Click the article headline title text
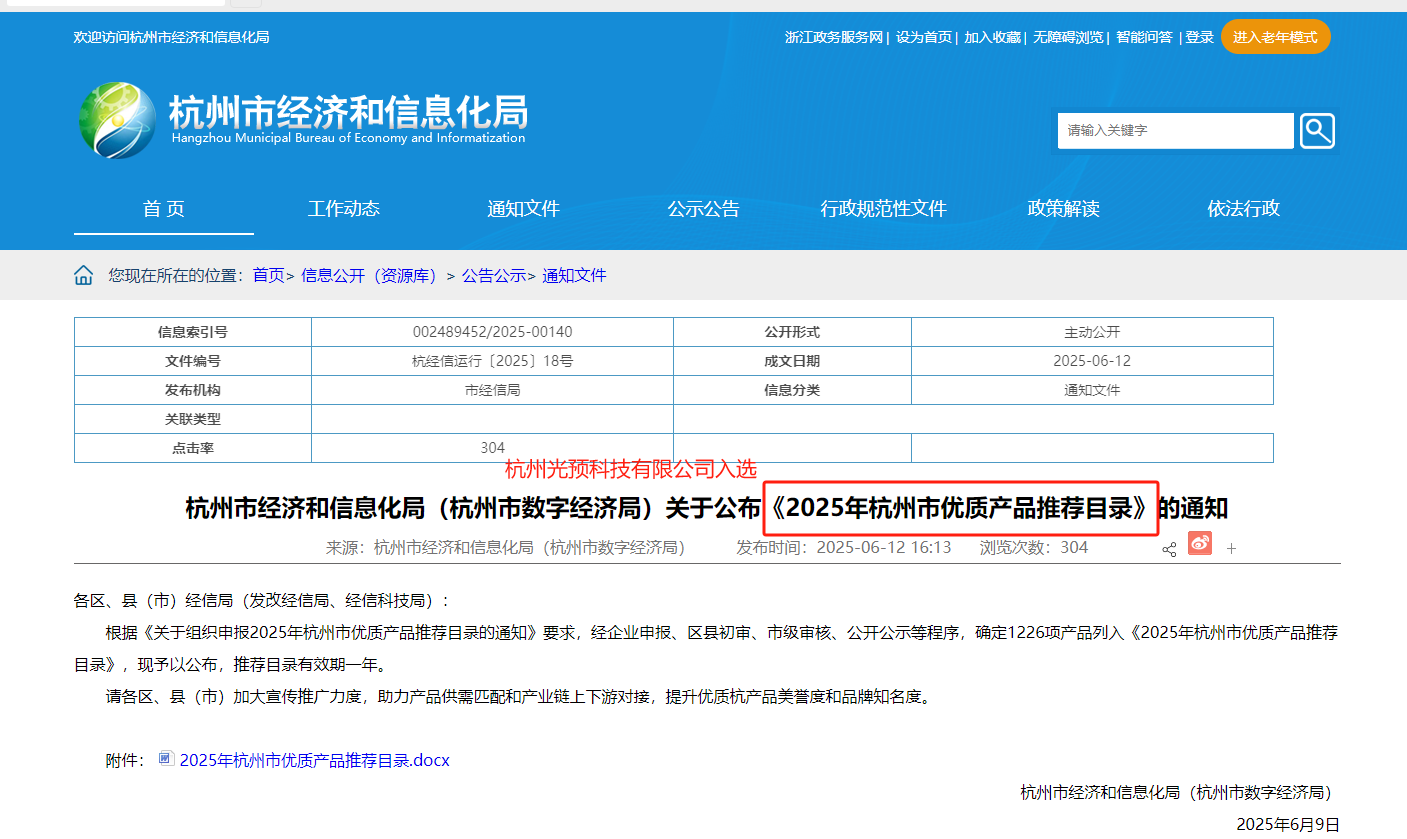 click(706, 509)
